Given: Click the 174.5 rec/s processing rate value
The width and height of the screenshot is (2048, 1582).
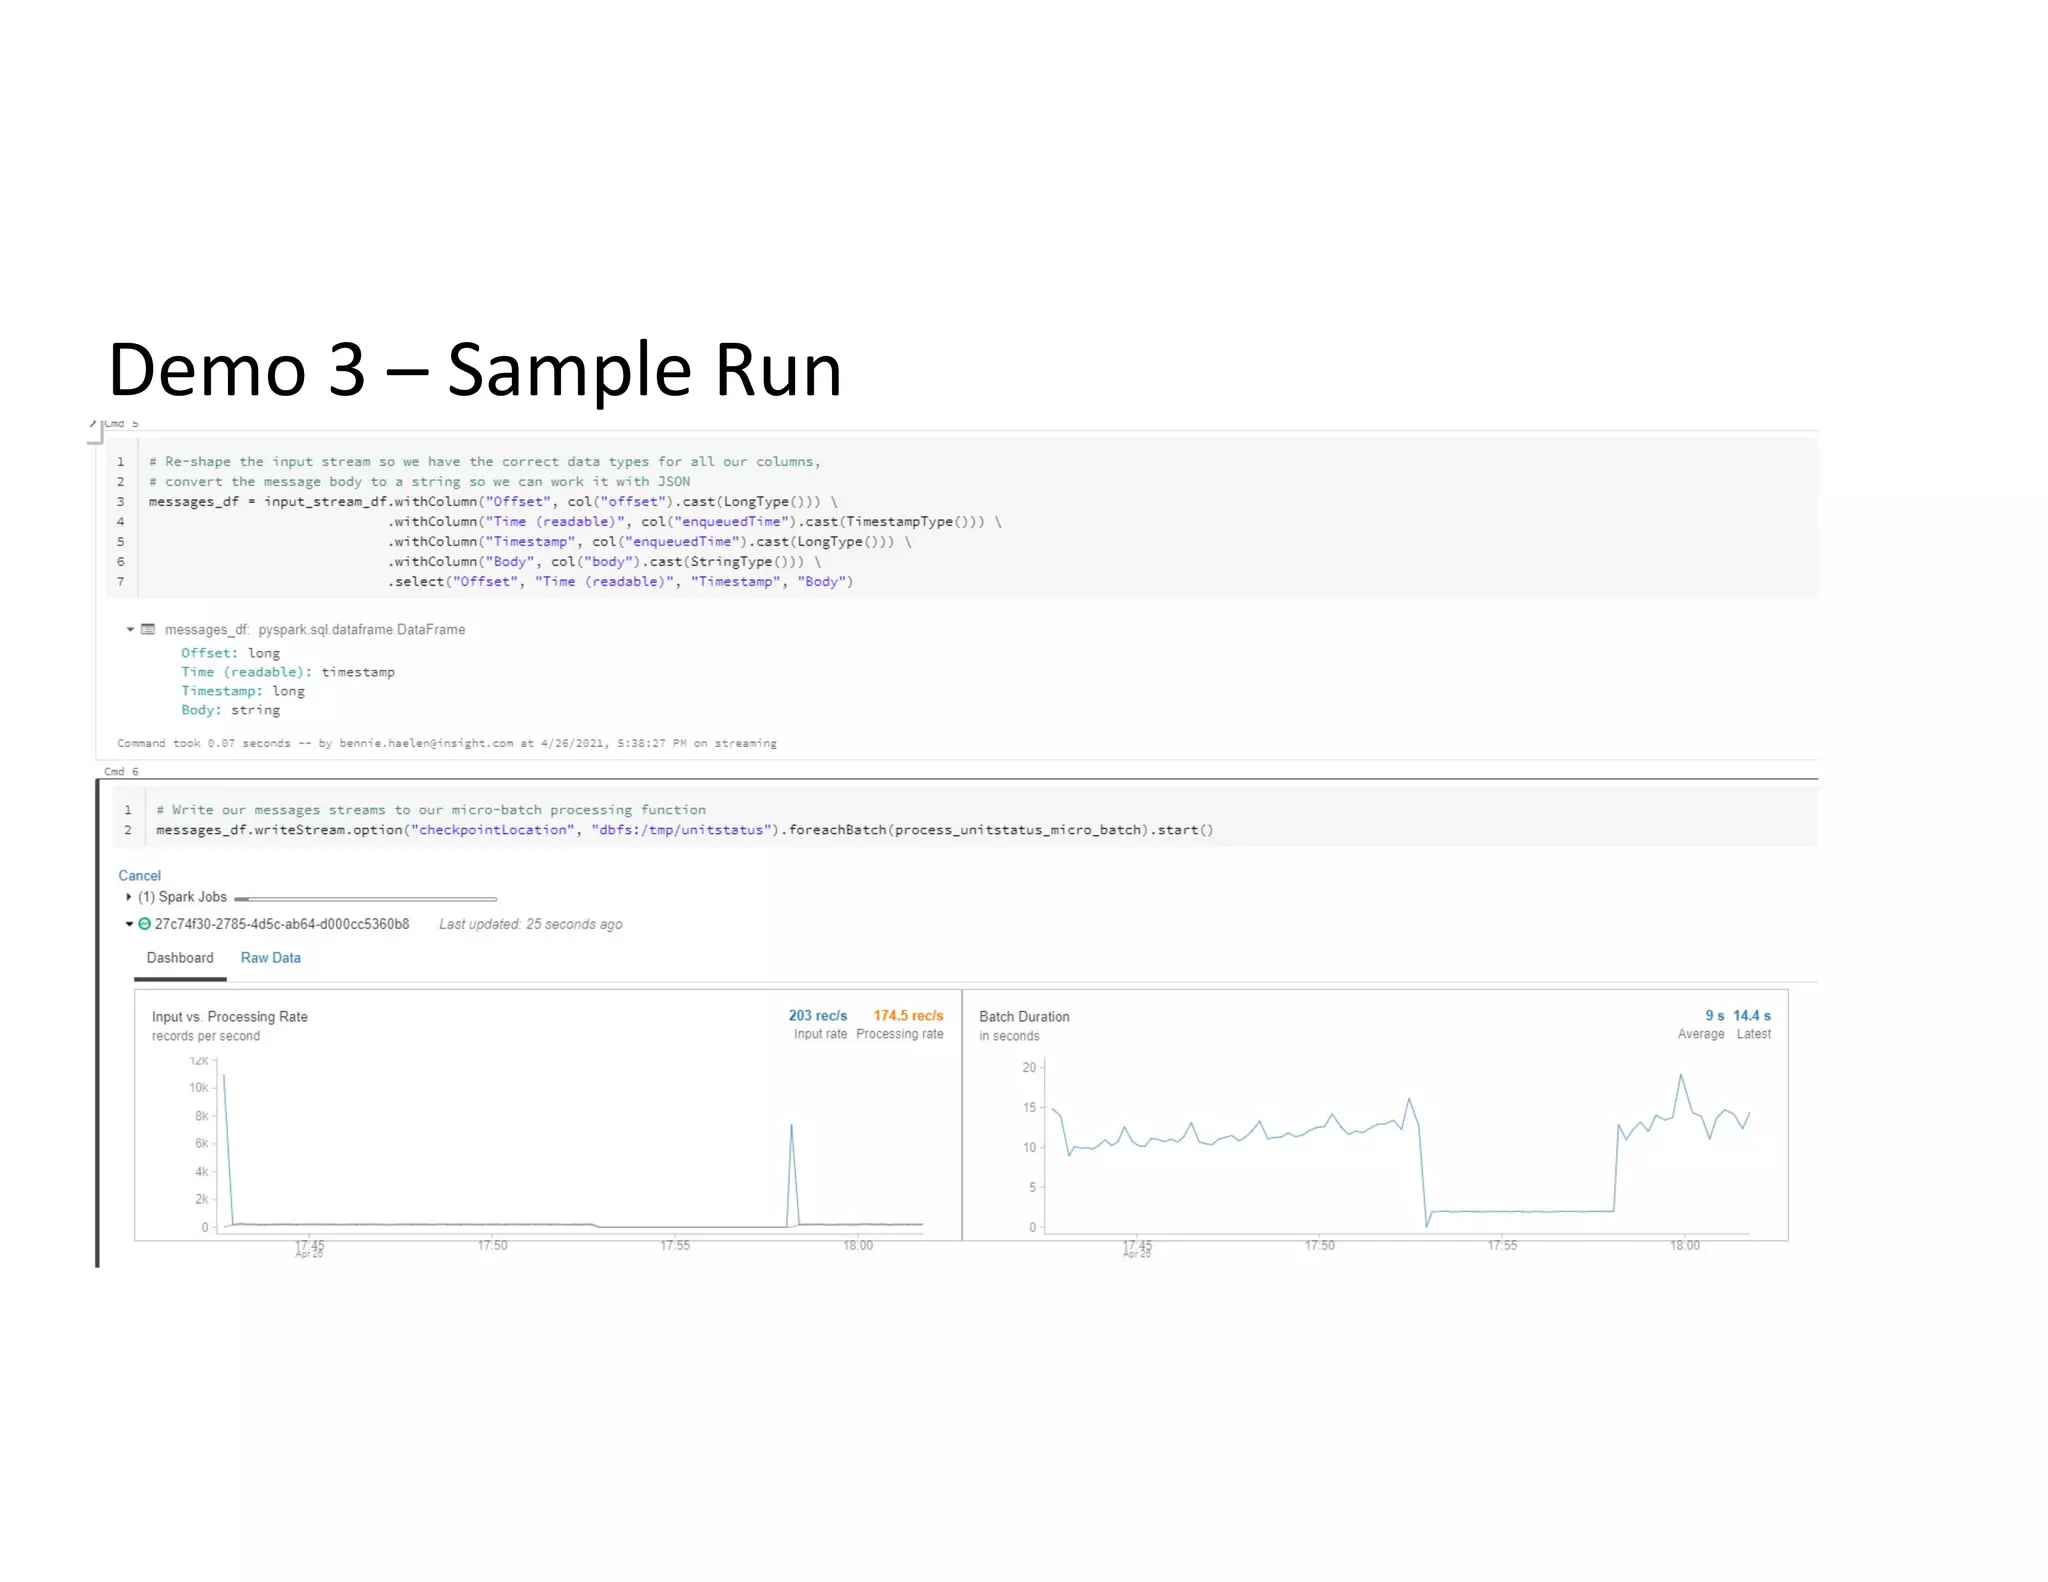Looking at the screenshot, I should [x=908, y=1015].
